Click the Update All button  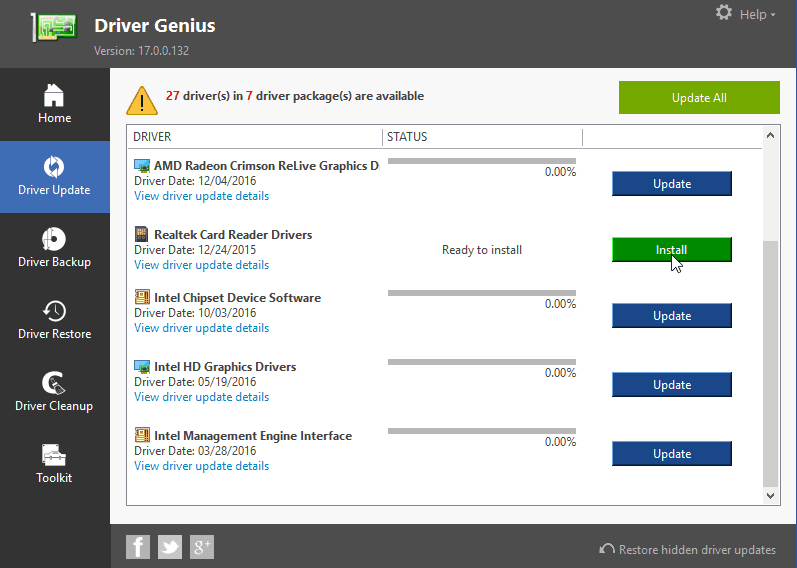pyautogui.click(x=699, y=98)
